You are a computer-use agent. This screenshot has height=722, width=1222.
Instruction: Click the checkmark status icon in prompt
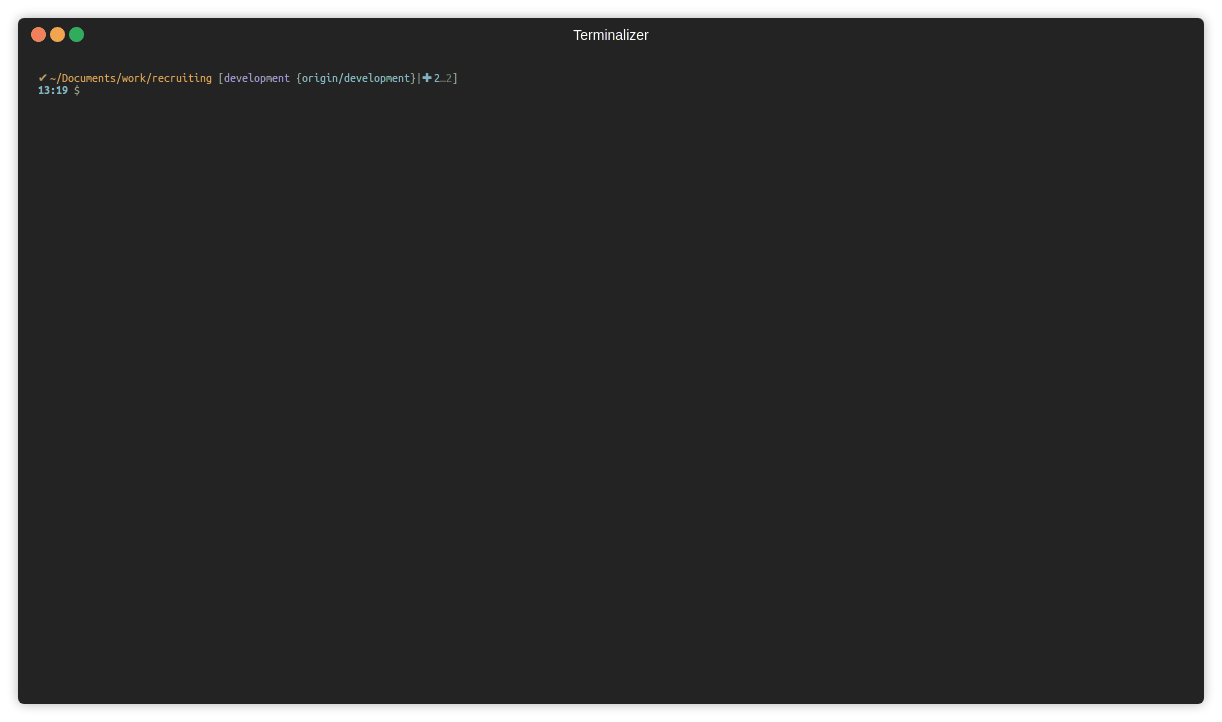pos(43,78)
